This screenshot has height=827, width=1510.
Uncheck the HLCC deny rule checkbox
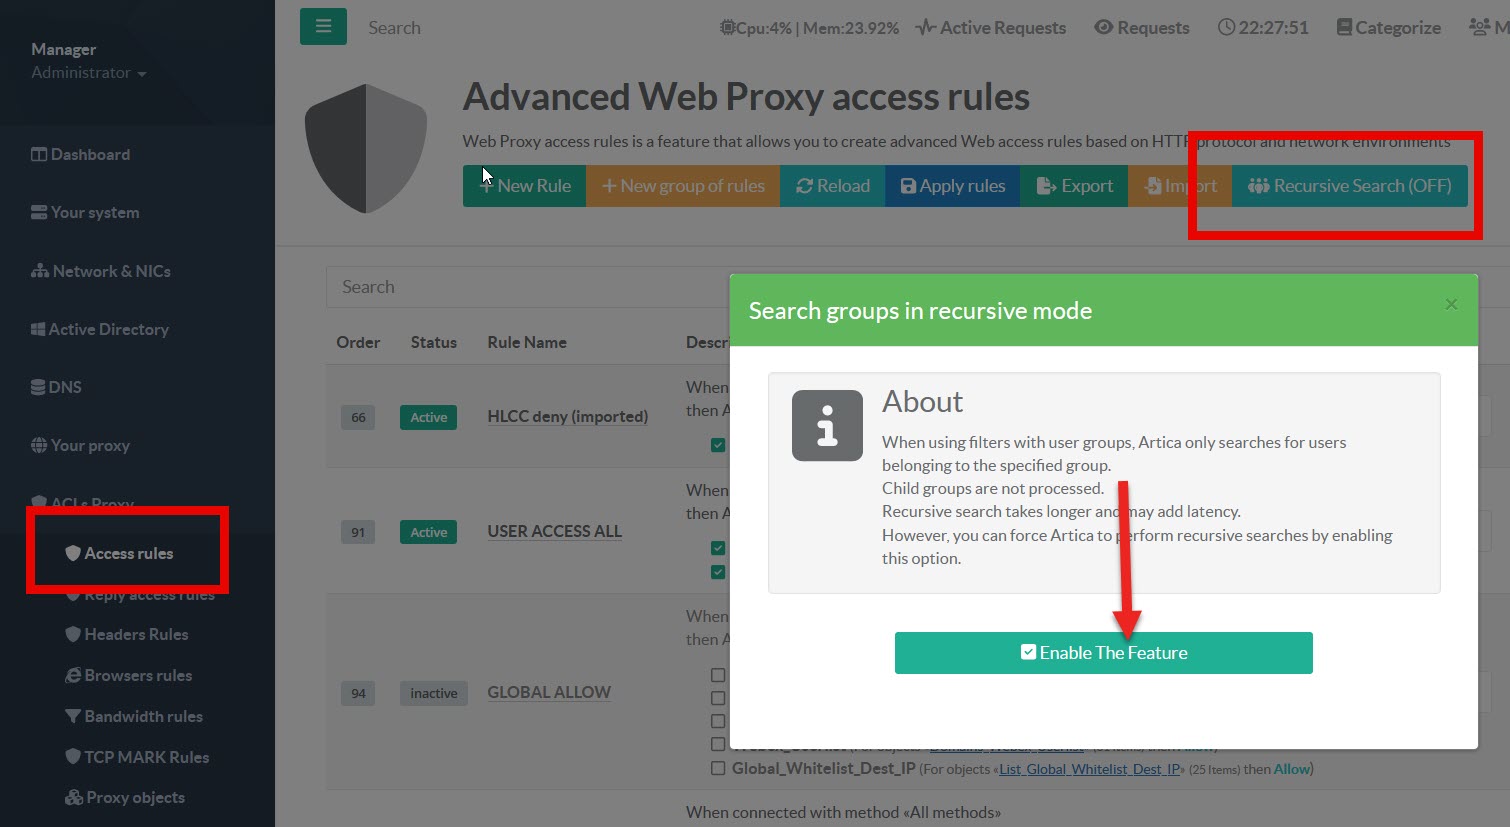pyautogui.click(x=718, y=444)
